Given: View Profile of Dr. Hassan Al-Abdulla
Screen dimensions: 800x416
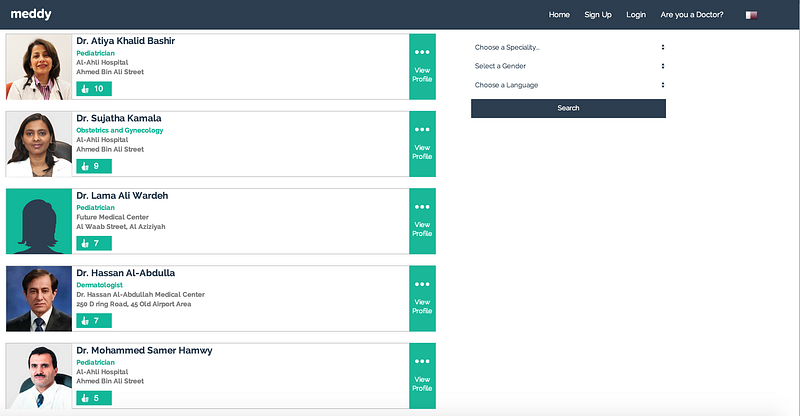Looking at the screenshot, I should [x=422, y=299].
